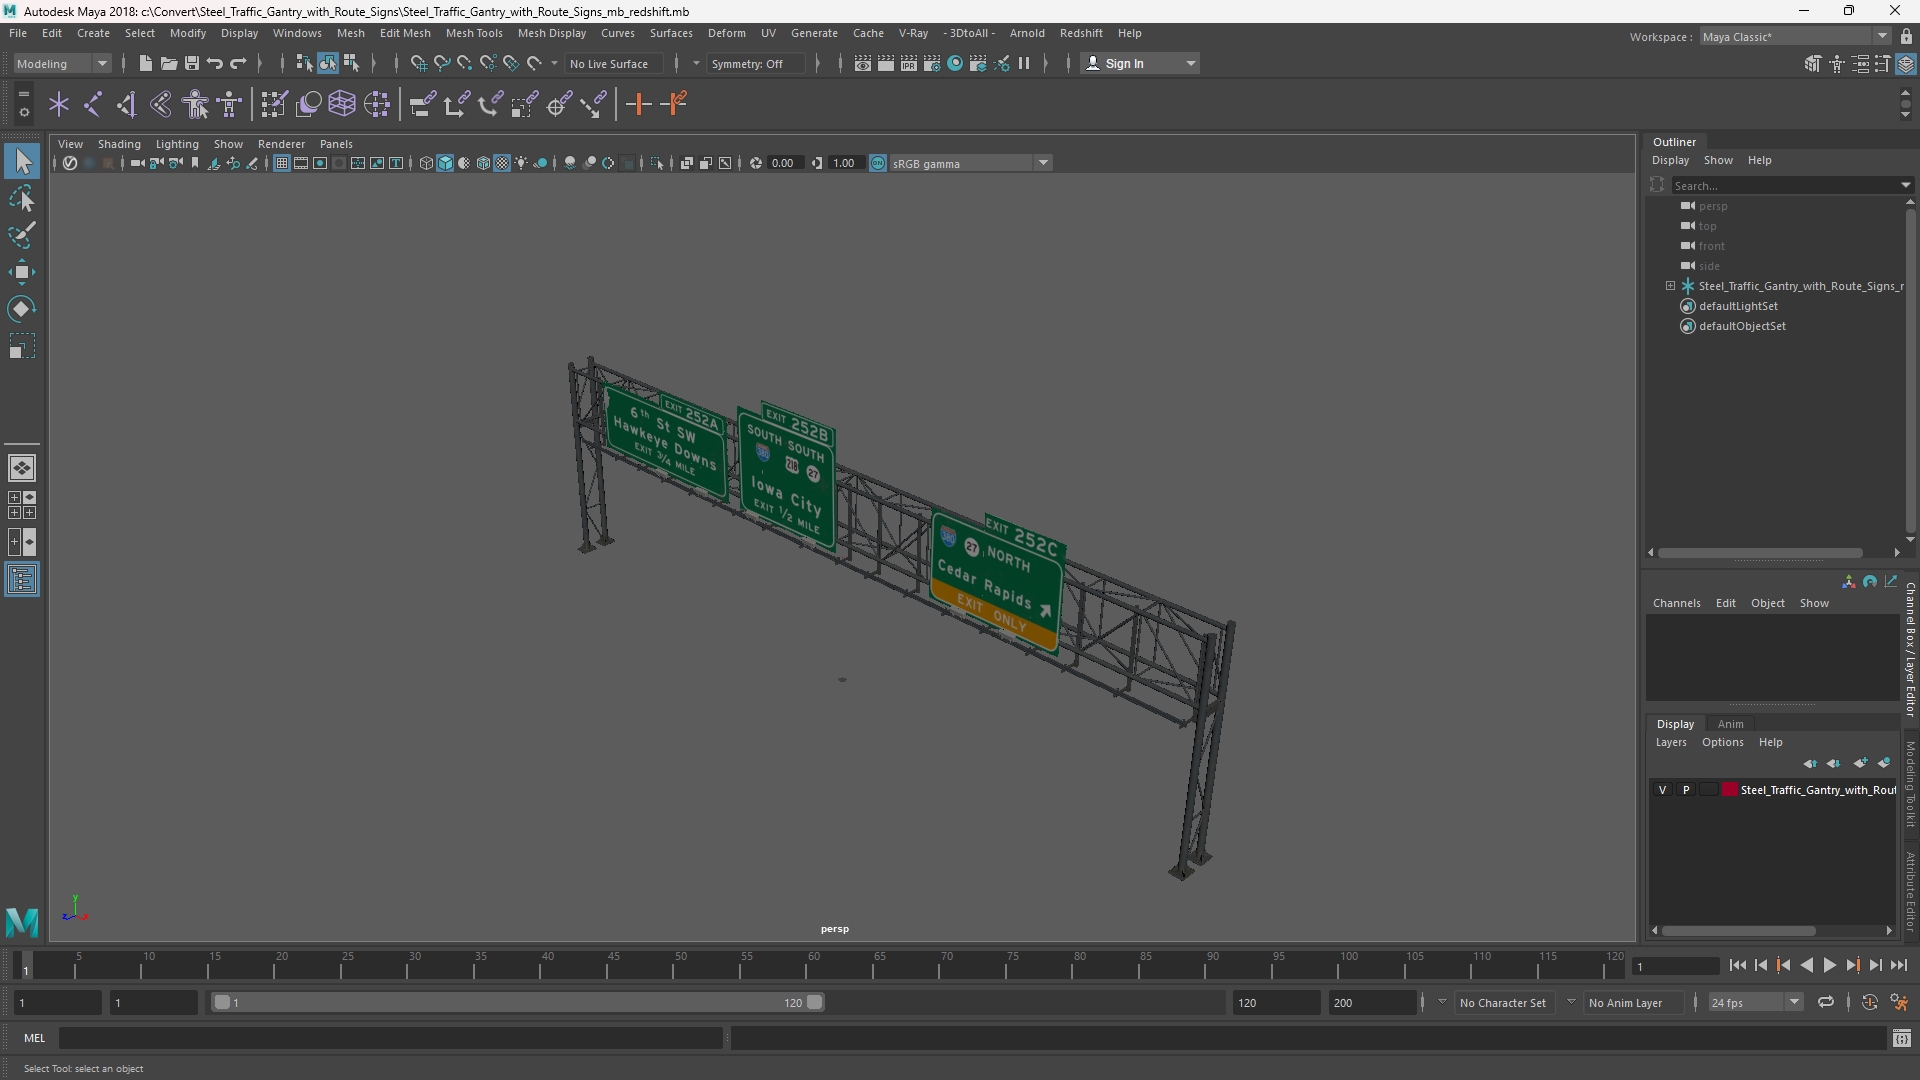Open the layer Options menu
Image resolution: width=1920 pixels, height=1080 pixels.
[1722, 742]
